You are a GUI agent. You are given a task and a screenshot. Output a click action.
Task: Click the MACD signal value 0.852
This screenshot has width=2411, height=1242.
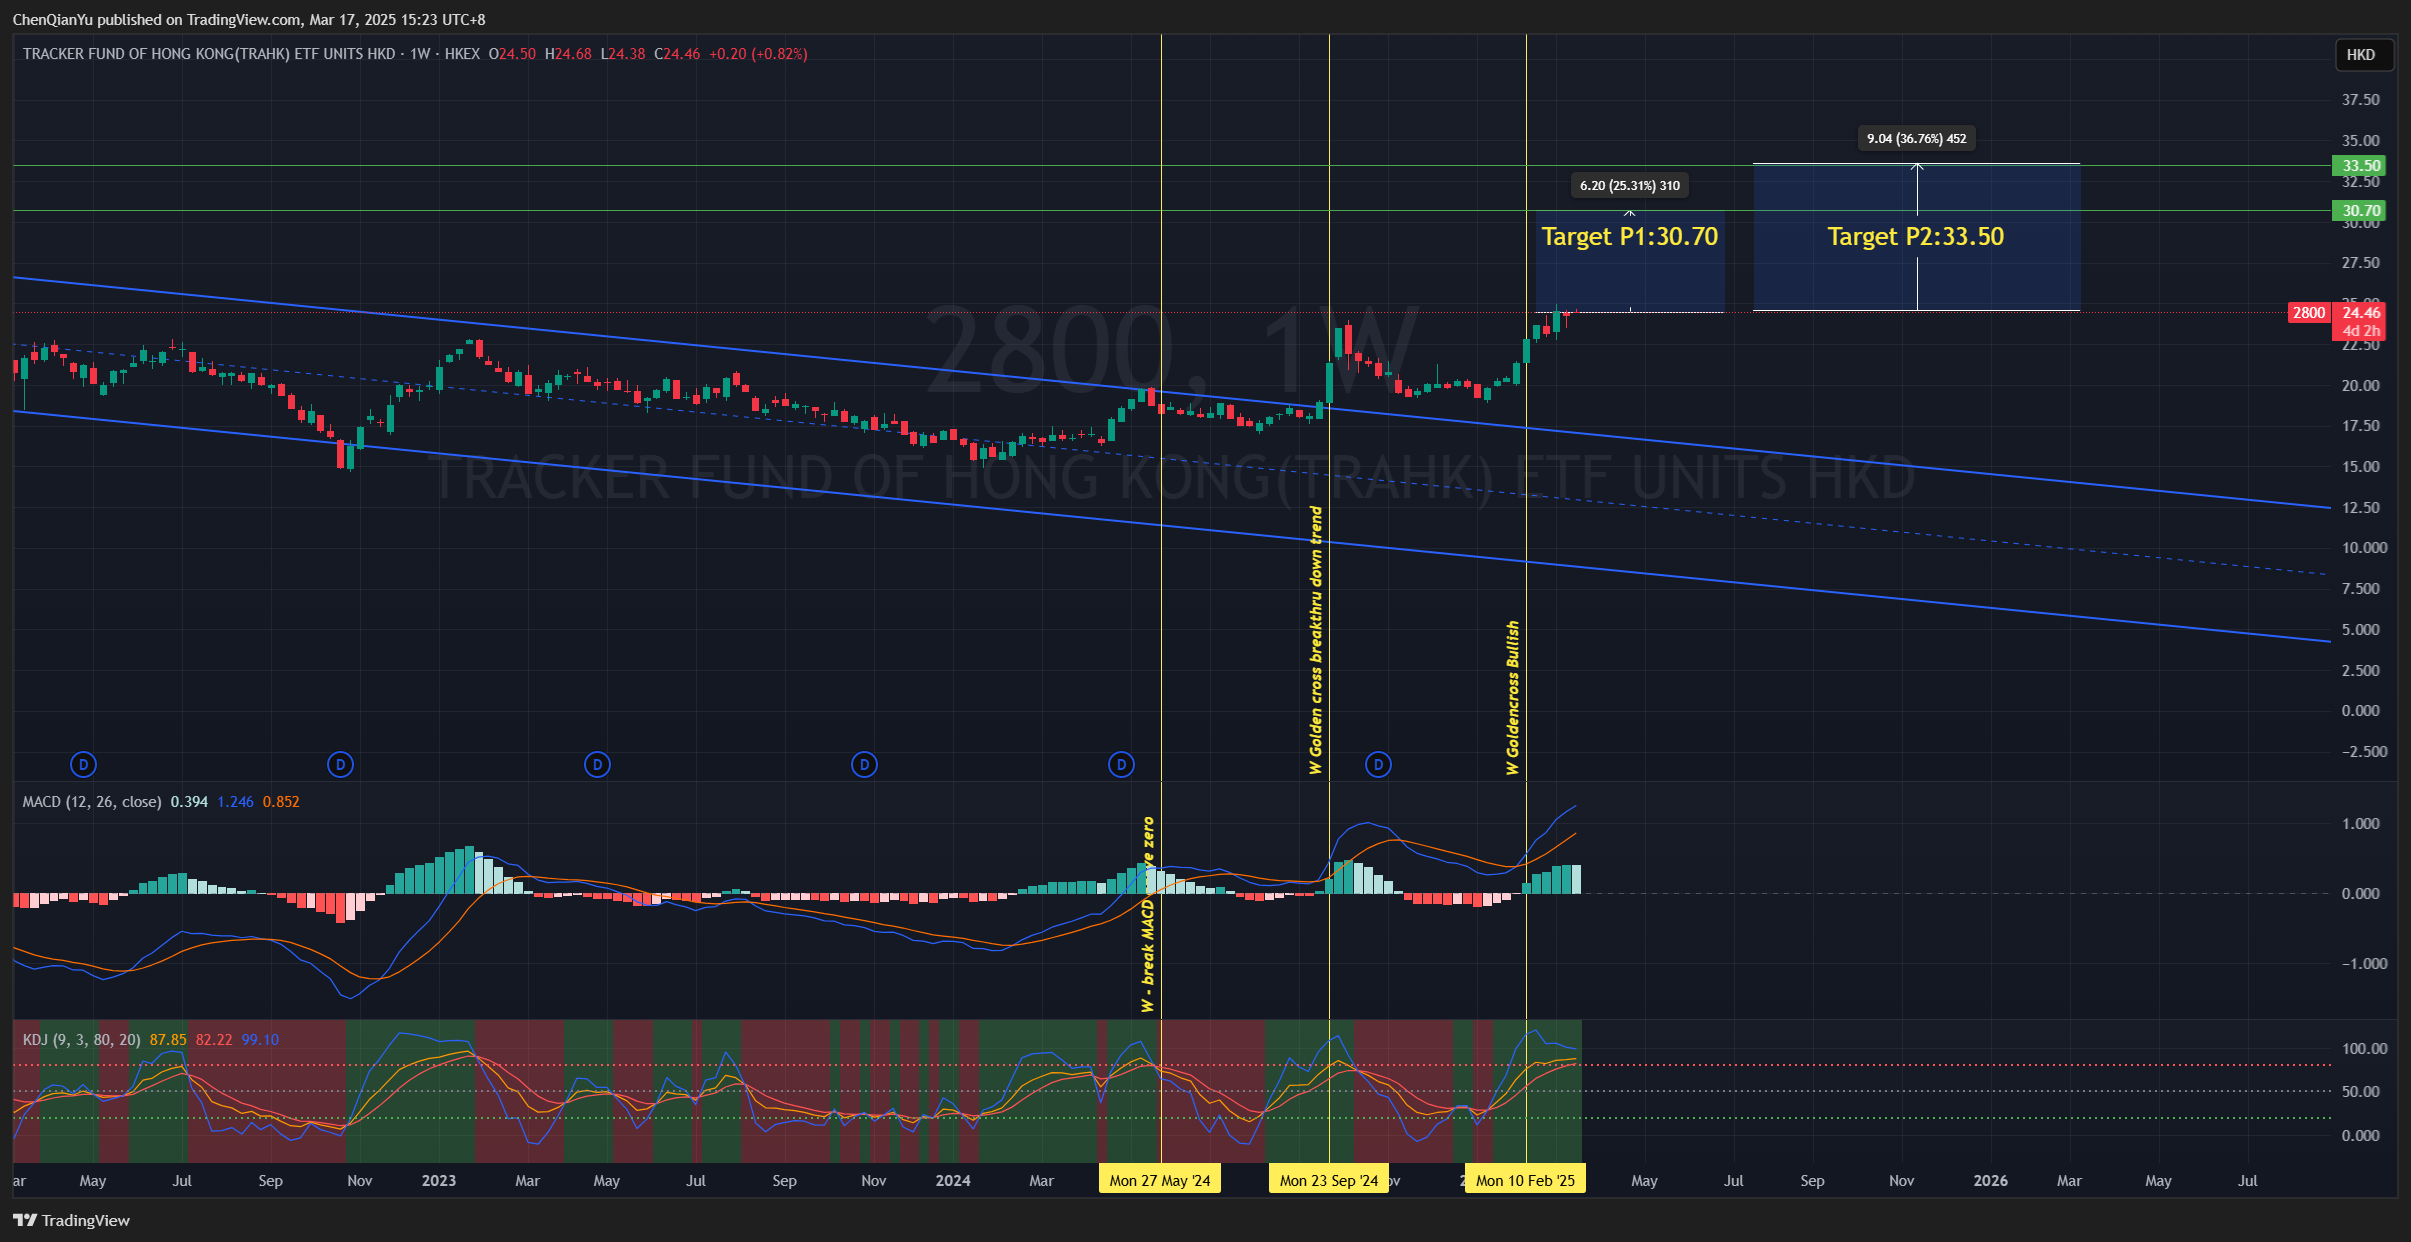point(281,802)
